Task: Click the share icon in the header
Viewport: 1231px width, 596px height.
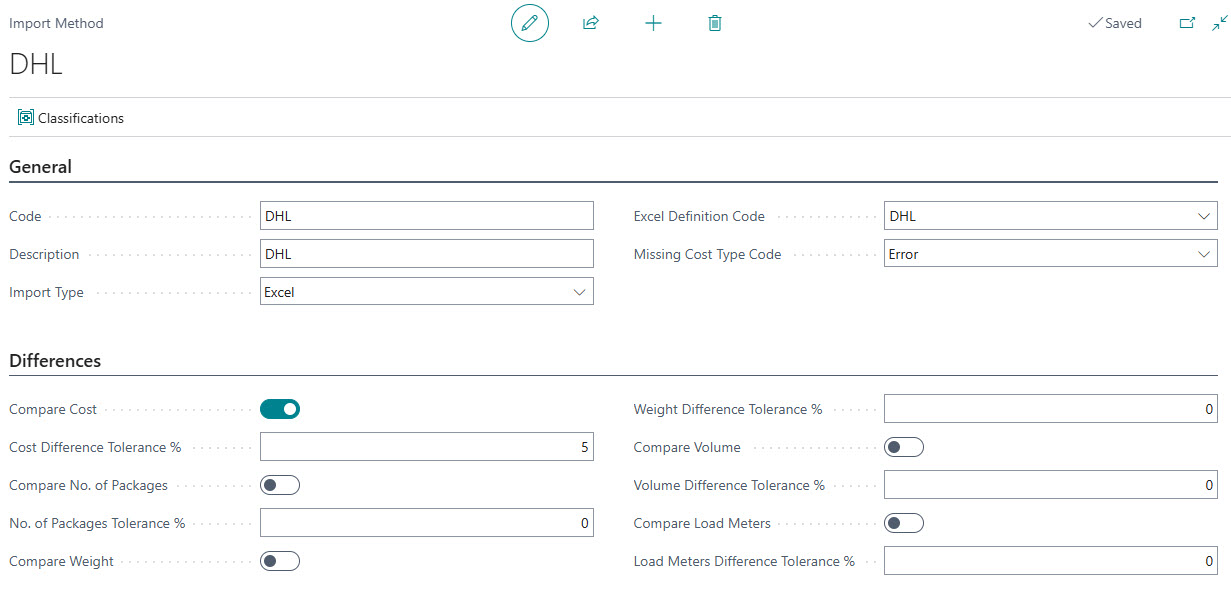Action: click(x=590, y=23)
